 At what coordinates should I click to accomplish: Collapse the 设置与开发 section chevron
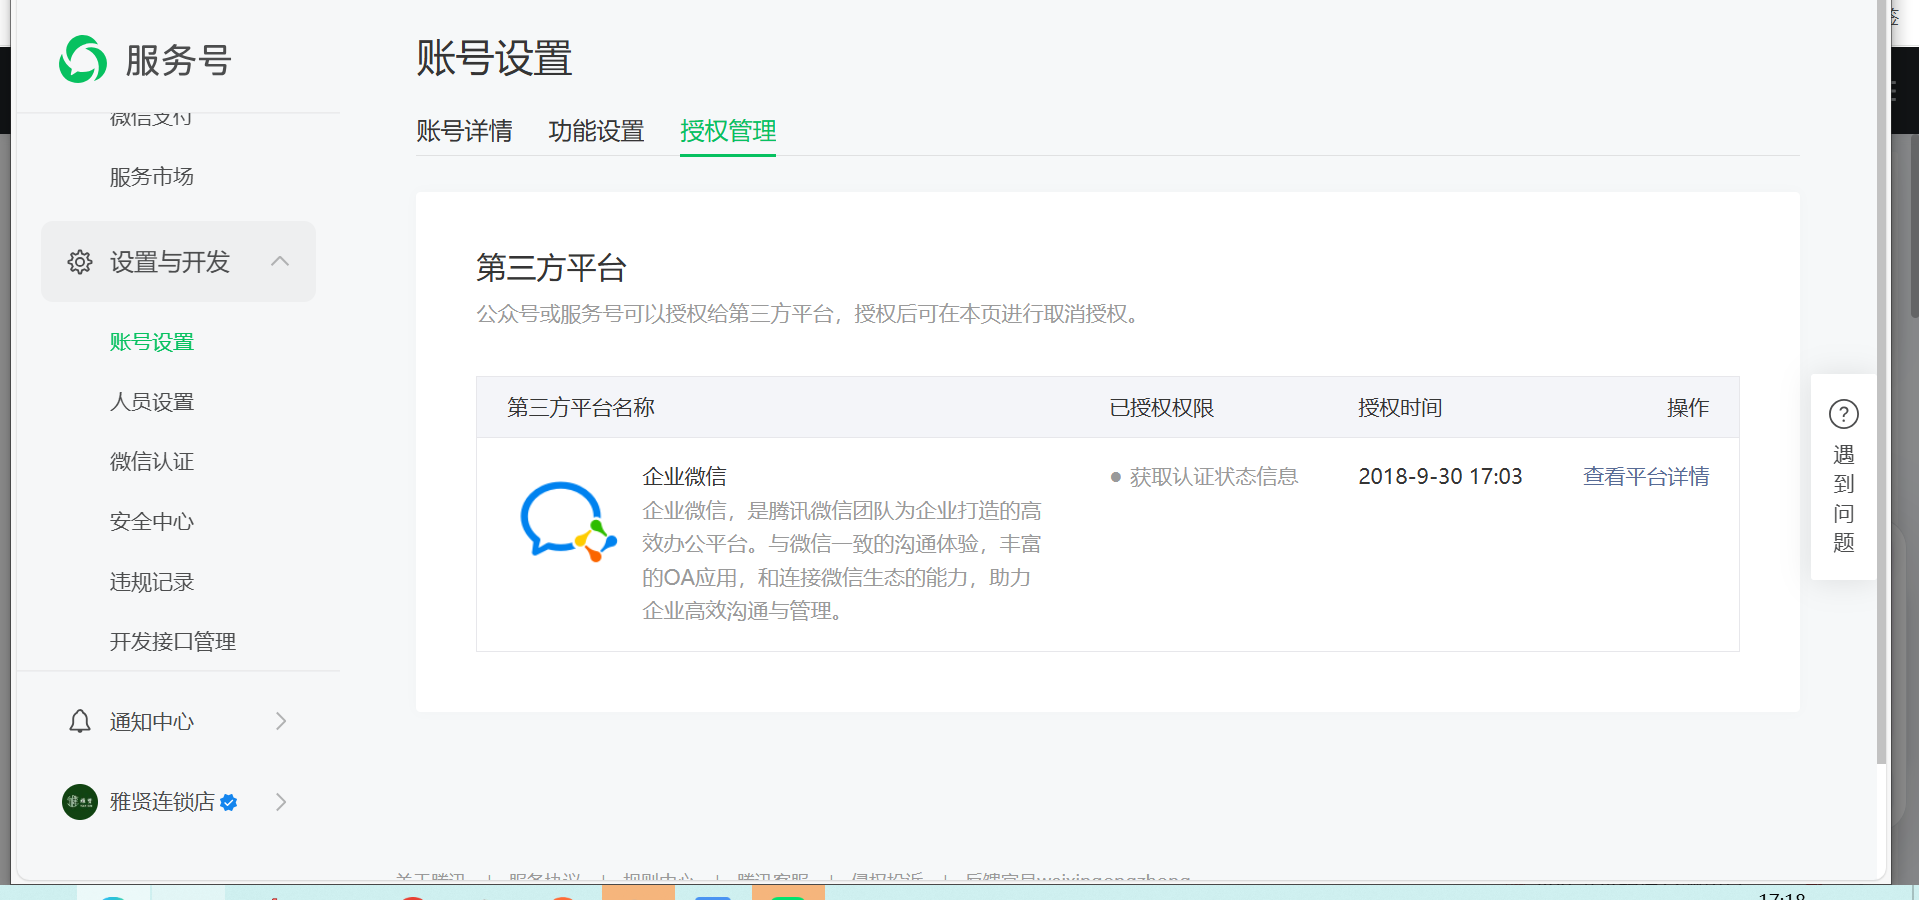(280, 262)
